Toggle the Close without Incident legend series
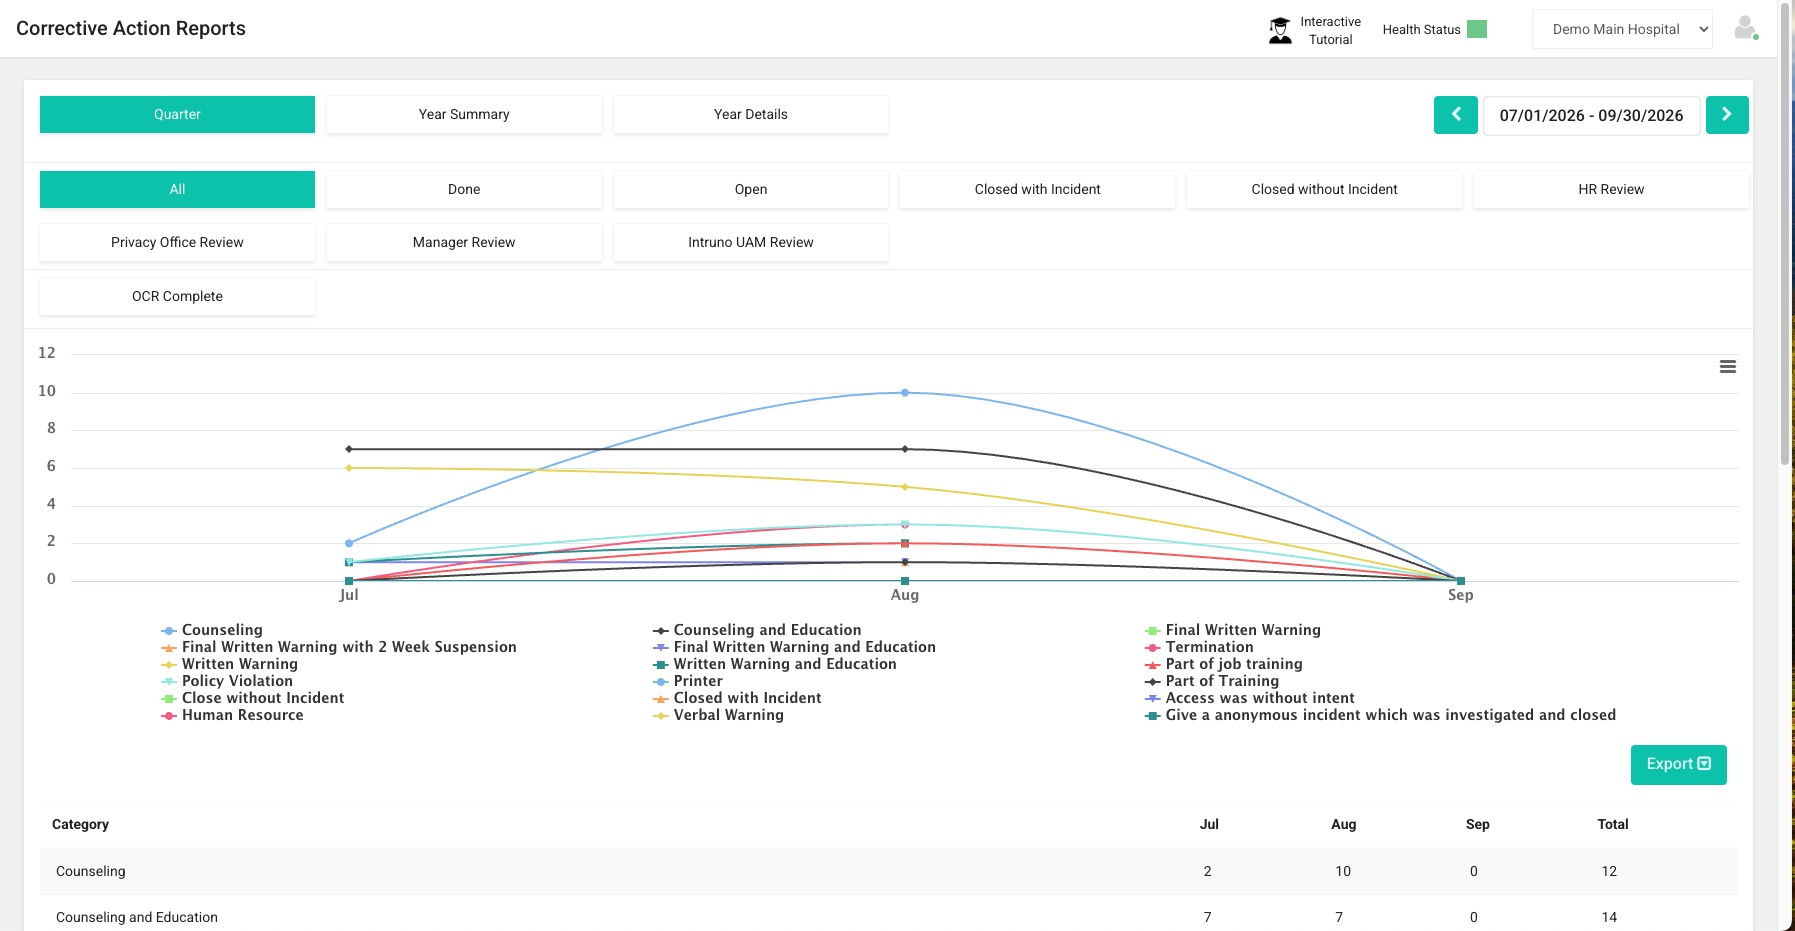1795x931 pixels. pos(253,698)
